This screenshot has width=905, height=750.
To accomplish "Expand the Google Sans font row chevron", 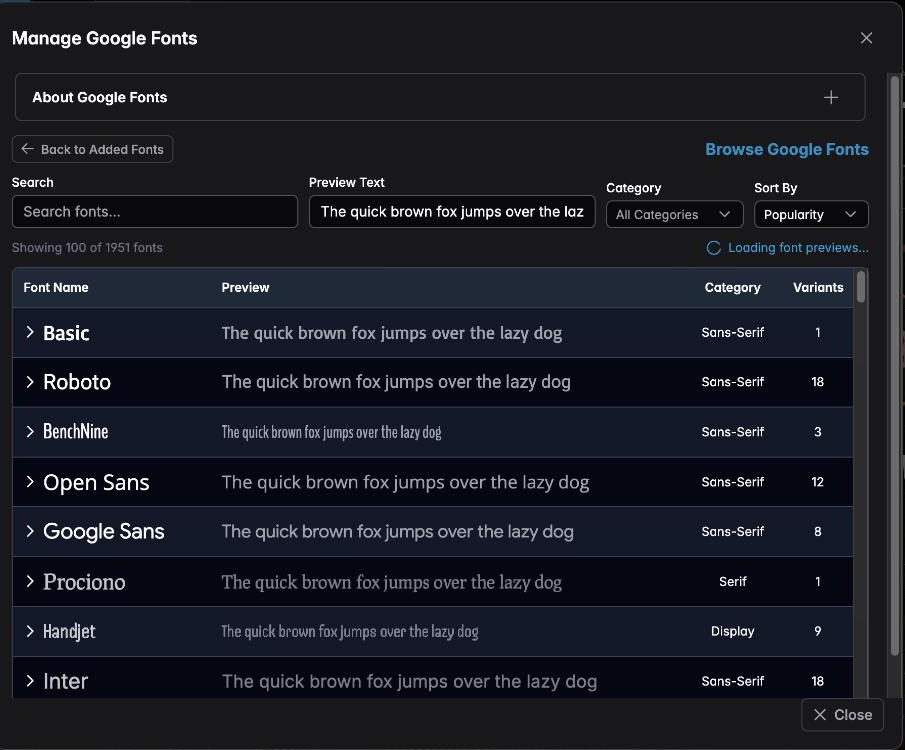I will (x=30, y=531).
